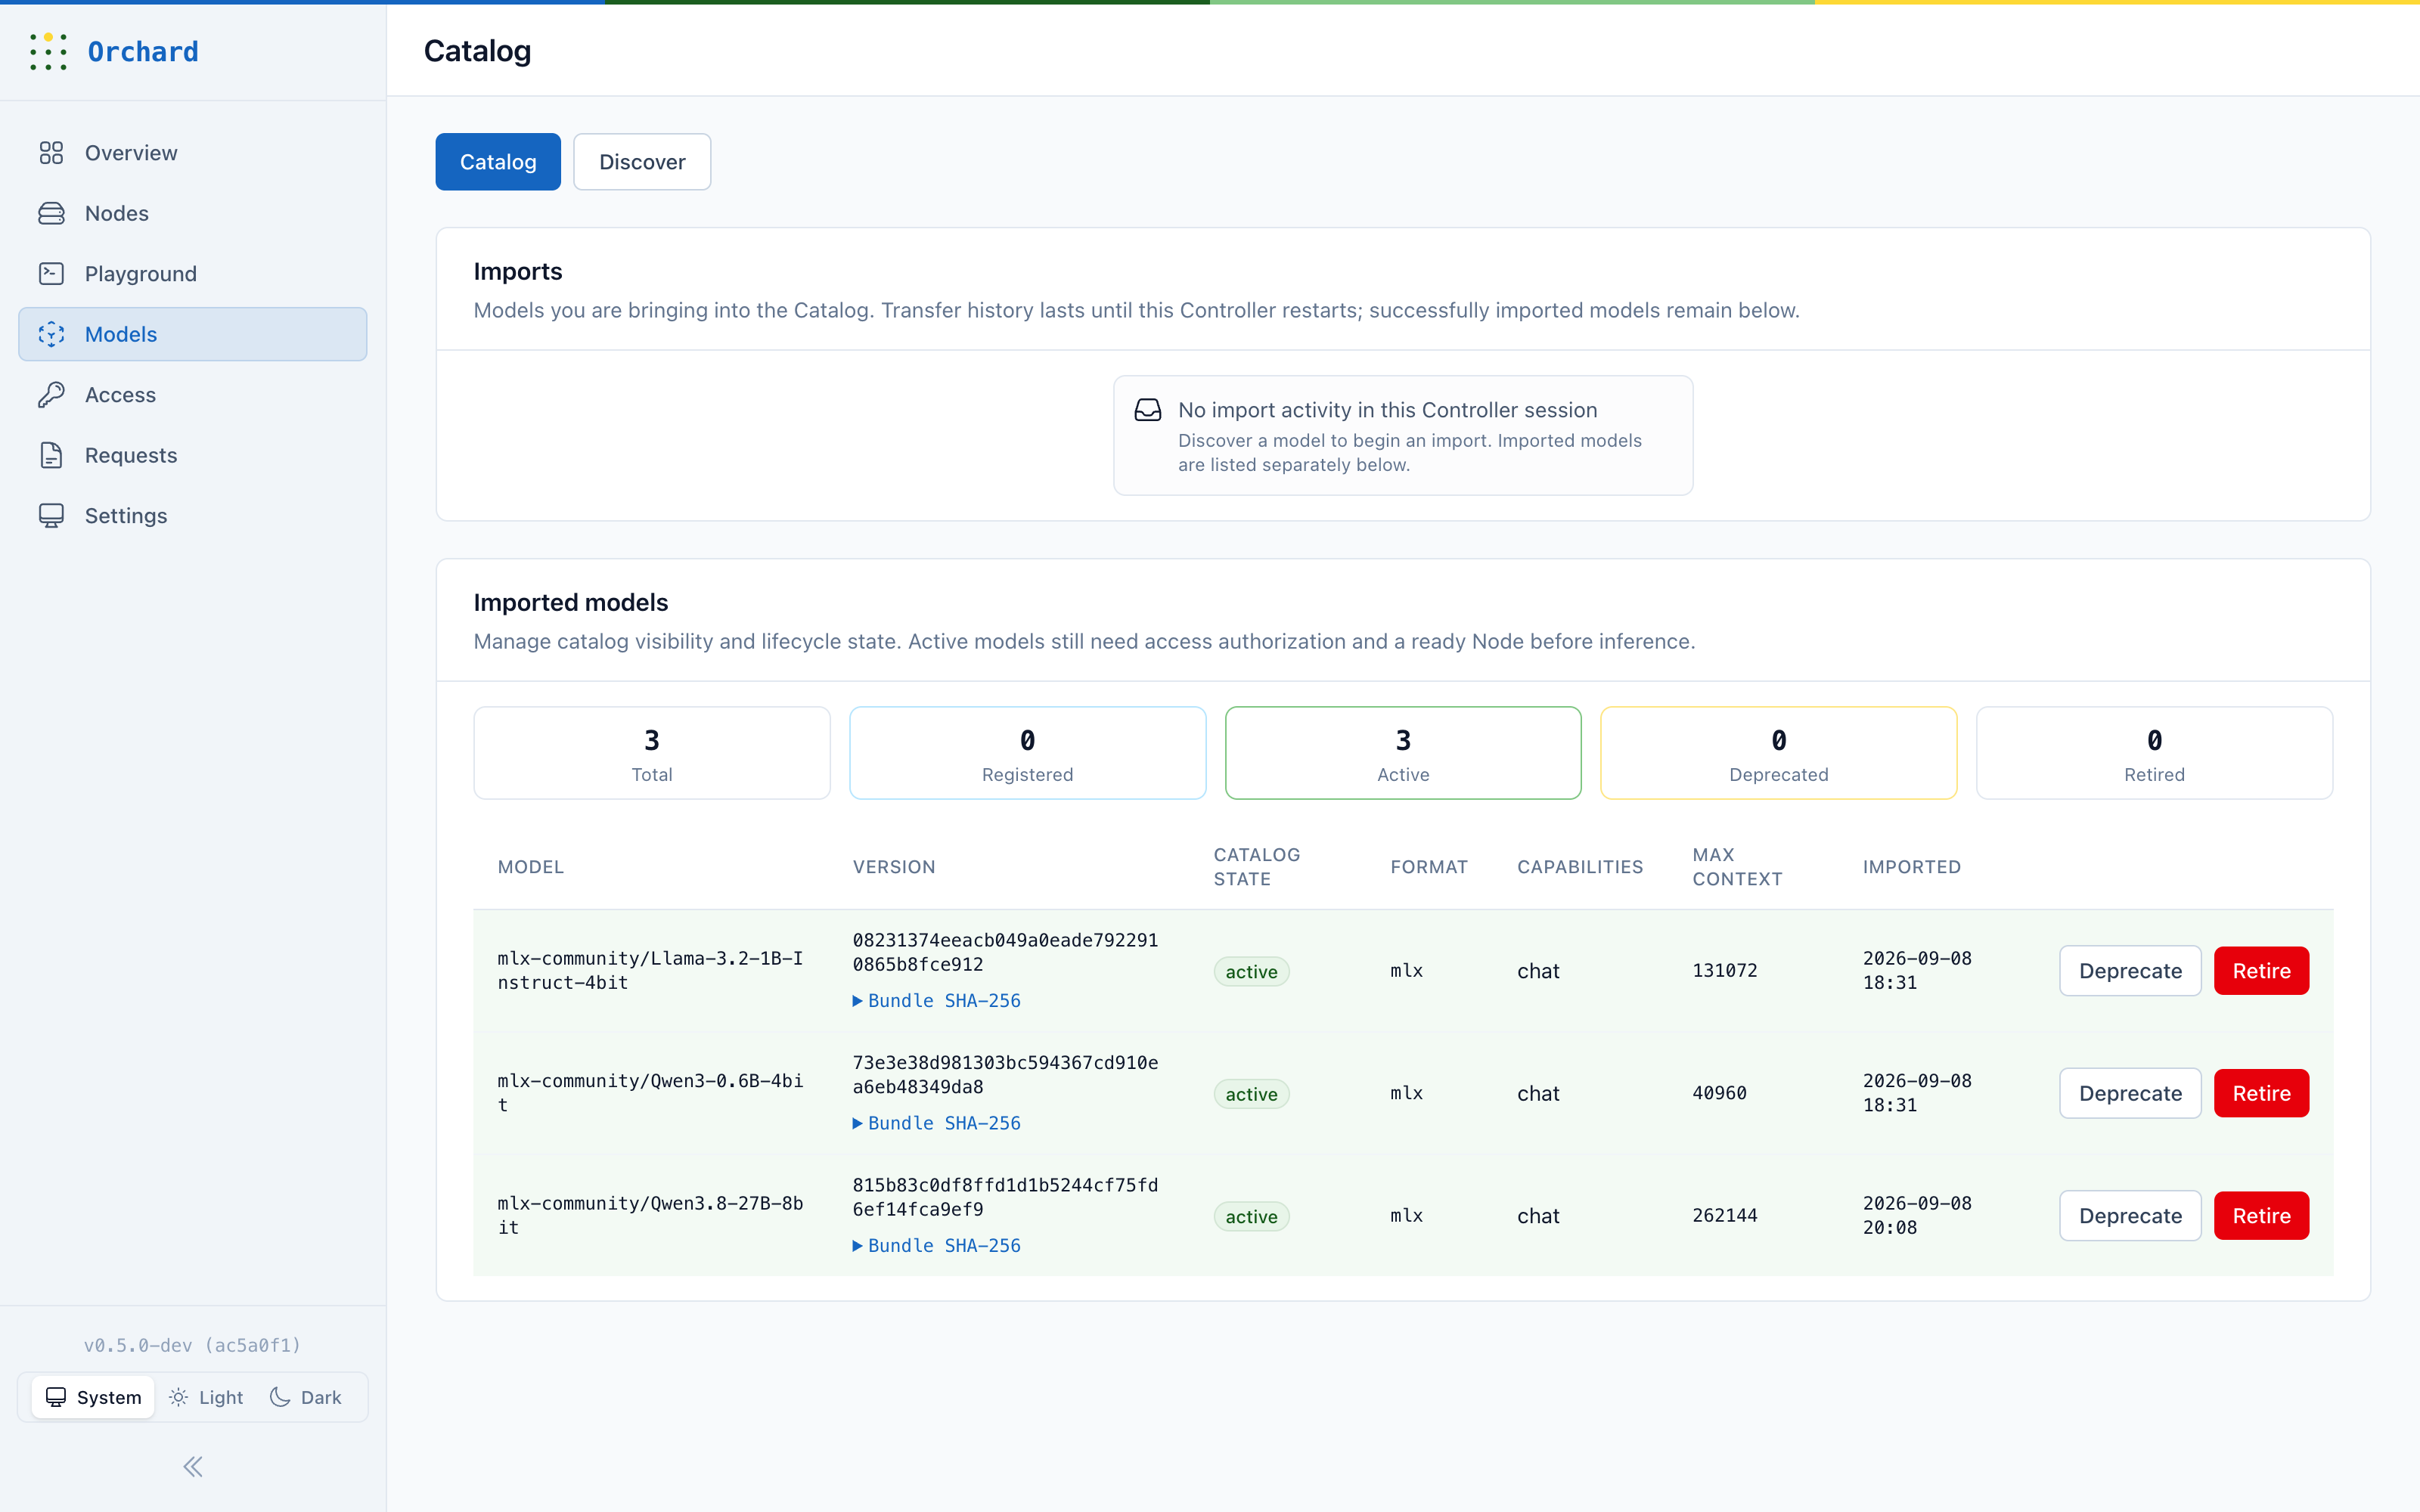
Task: Click the inbox icon in empty imports notice
Action: pos(1148,410)
